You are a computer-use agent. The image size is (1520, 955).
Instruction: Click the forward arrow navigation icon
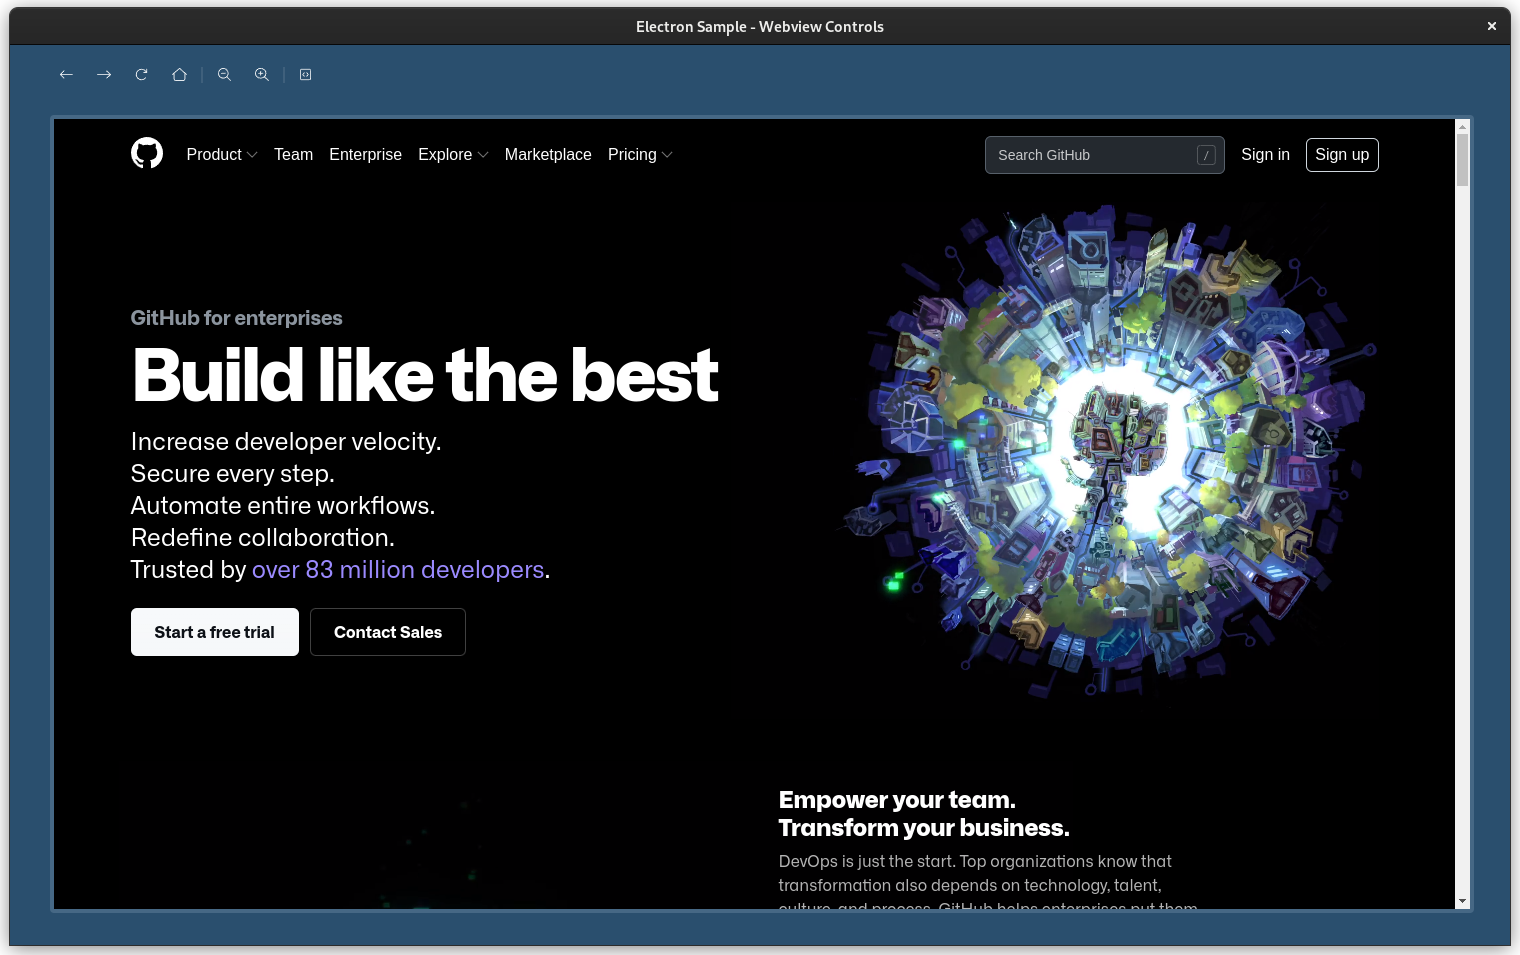click(x=104, y=75)
